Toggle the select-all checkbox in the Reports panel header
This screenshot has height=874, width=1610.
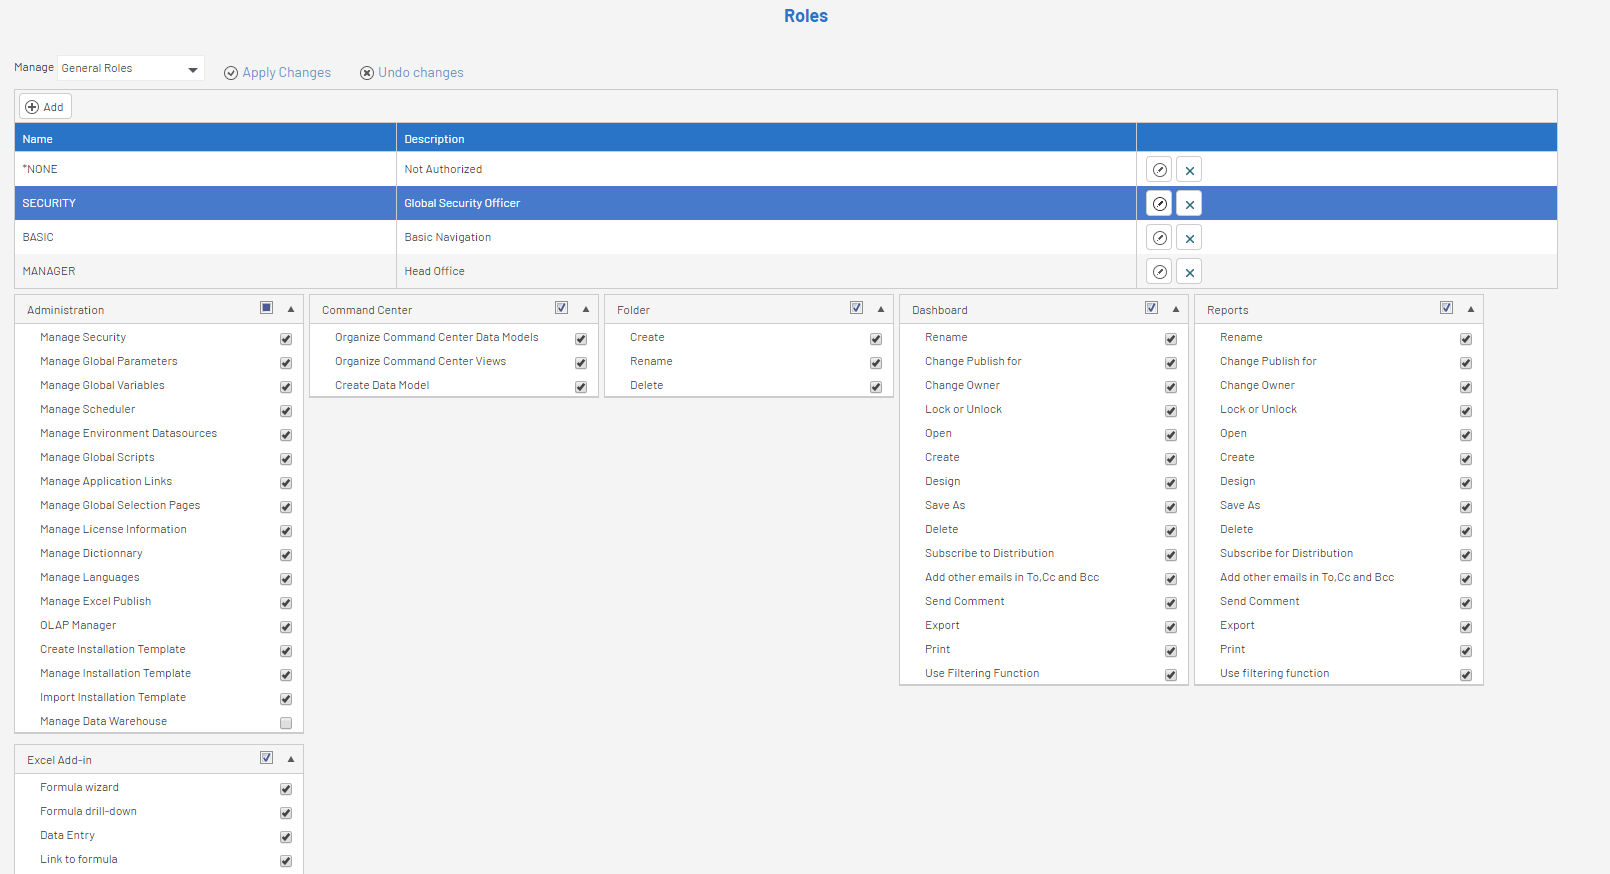point(1446,308)
